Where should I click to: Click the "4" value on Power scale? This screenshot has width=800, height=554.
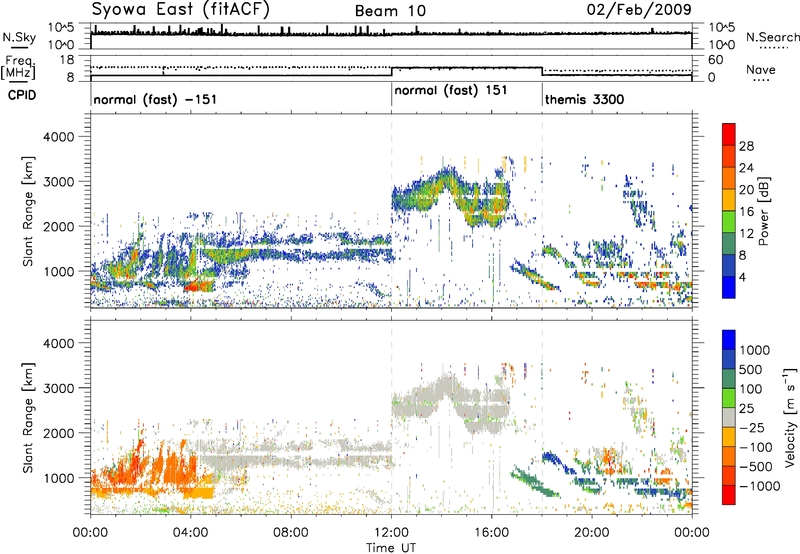(743, 278)
